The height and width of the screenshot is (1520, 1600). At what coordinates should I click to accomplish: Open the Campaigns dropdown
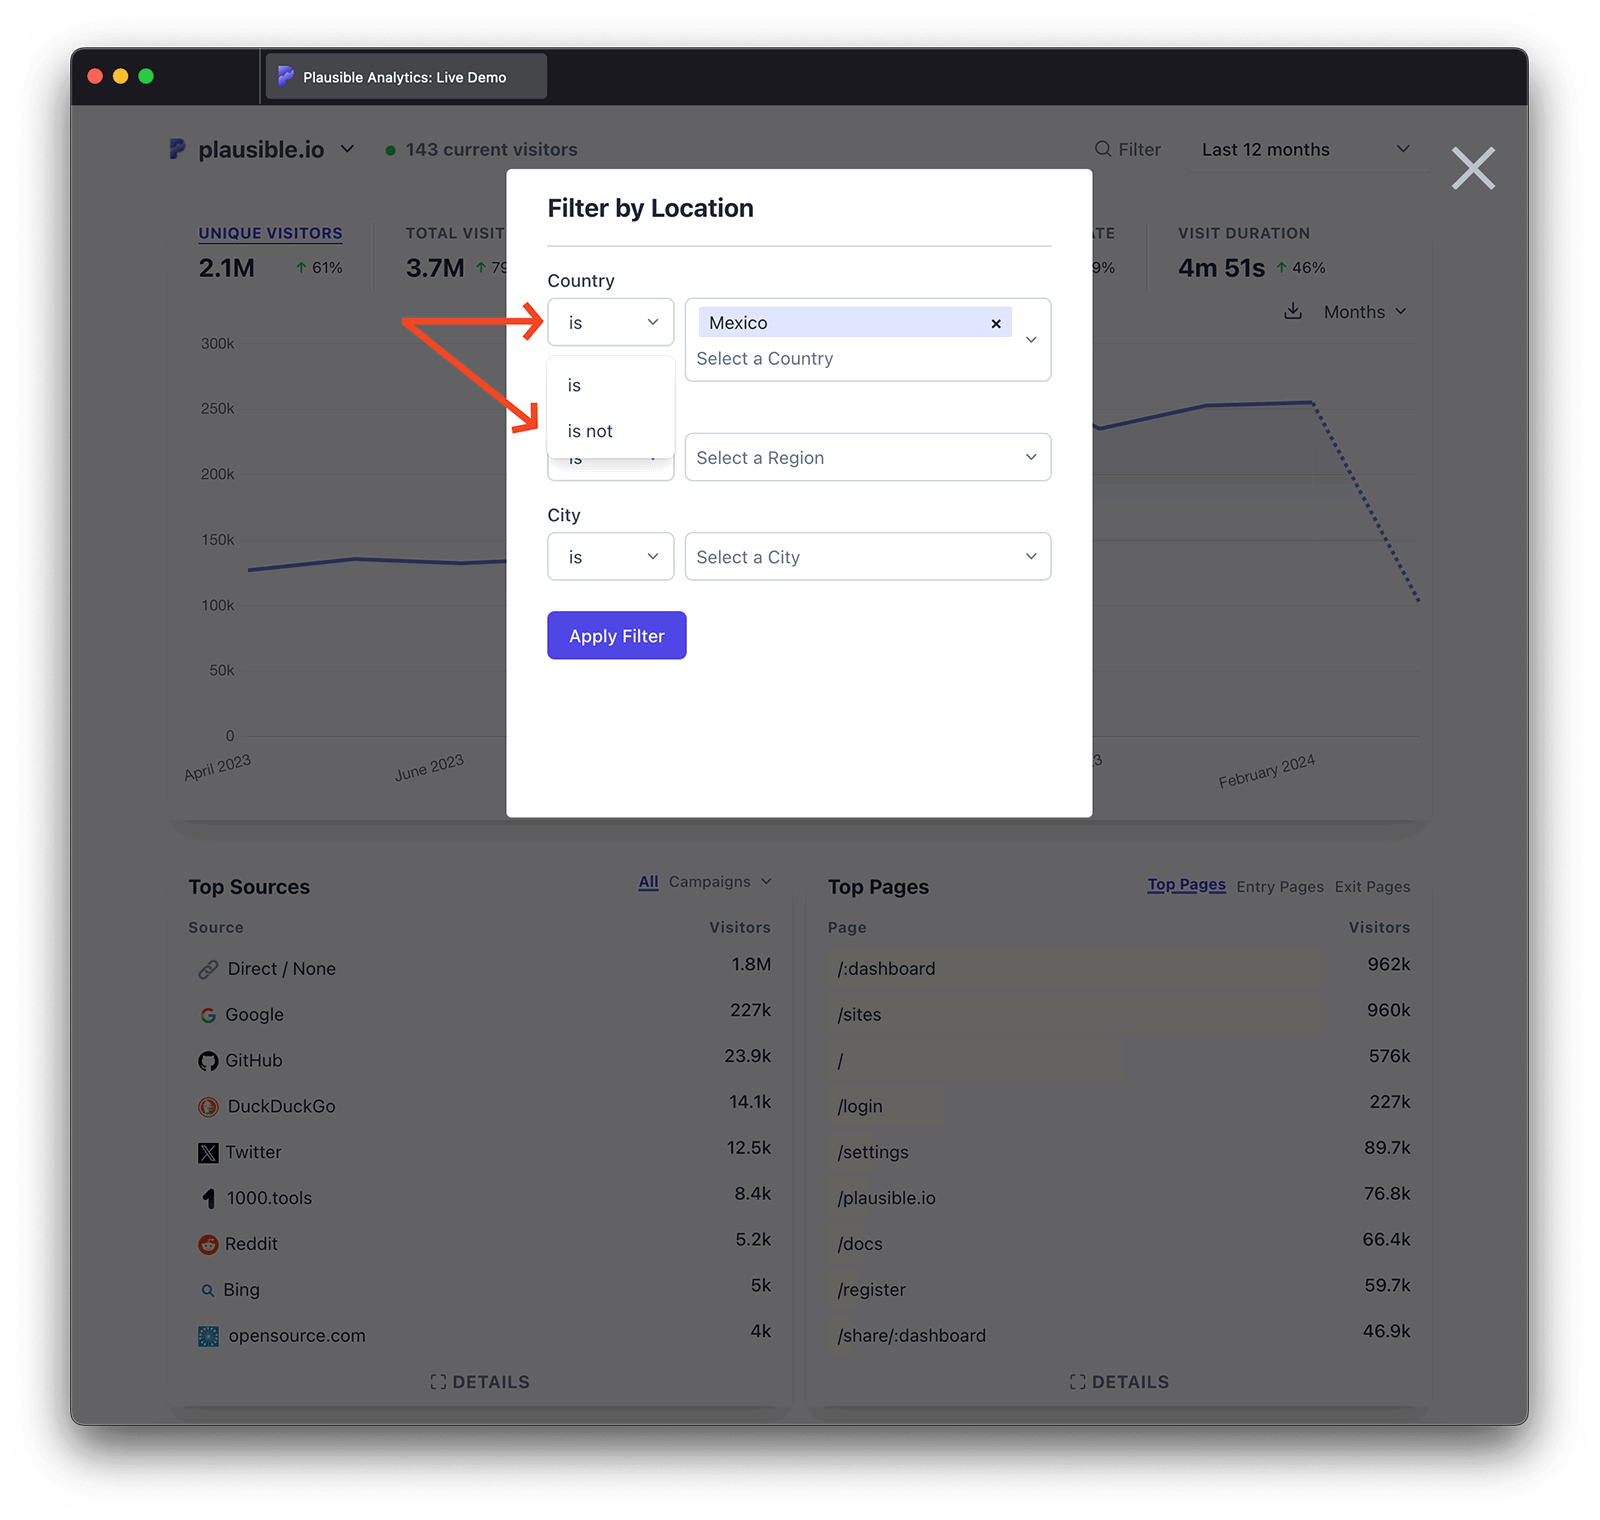[720, 882]
